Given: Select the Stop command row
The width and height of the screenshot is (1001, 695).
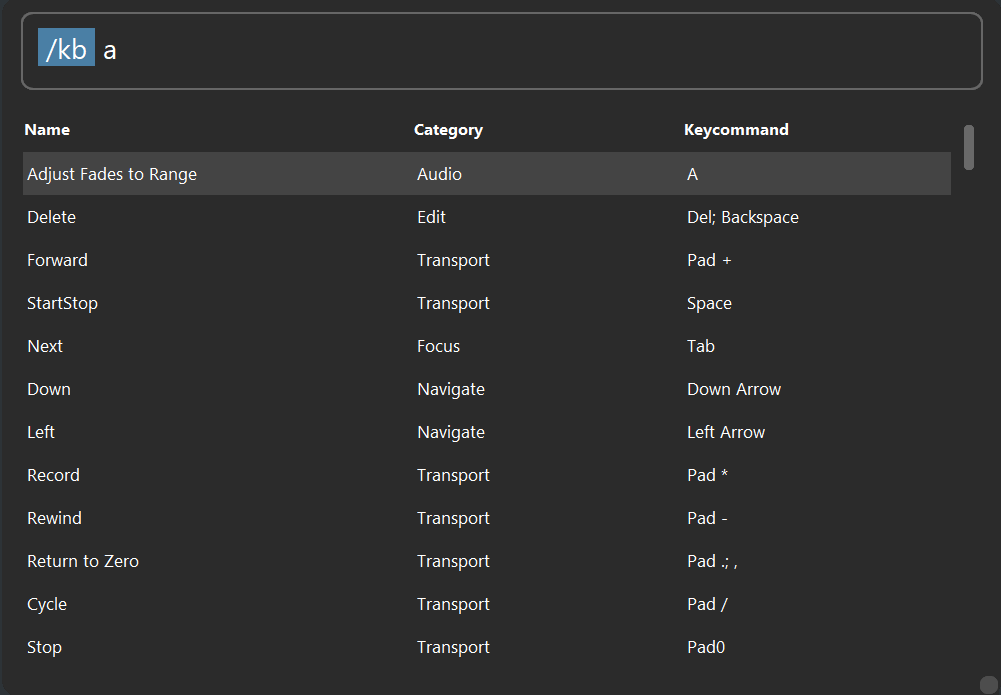Looking at the screenshot, I should click(486, 646).
